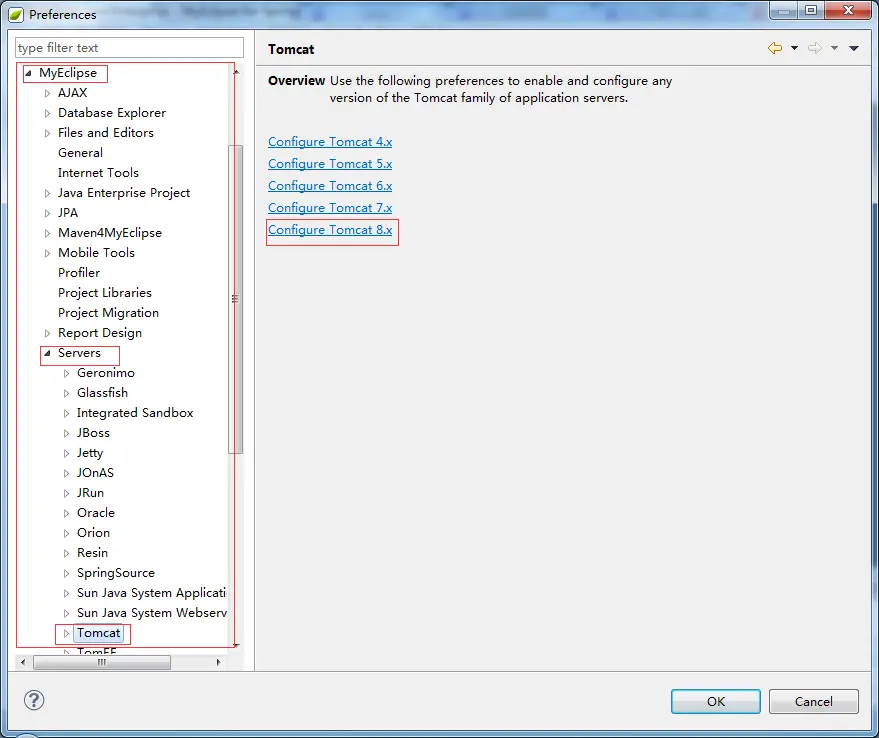Click the vertical scrollbar up arrow

pos(236,72)
